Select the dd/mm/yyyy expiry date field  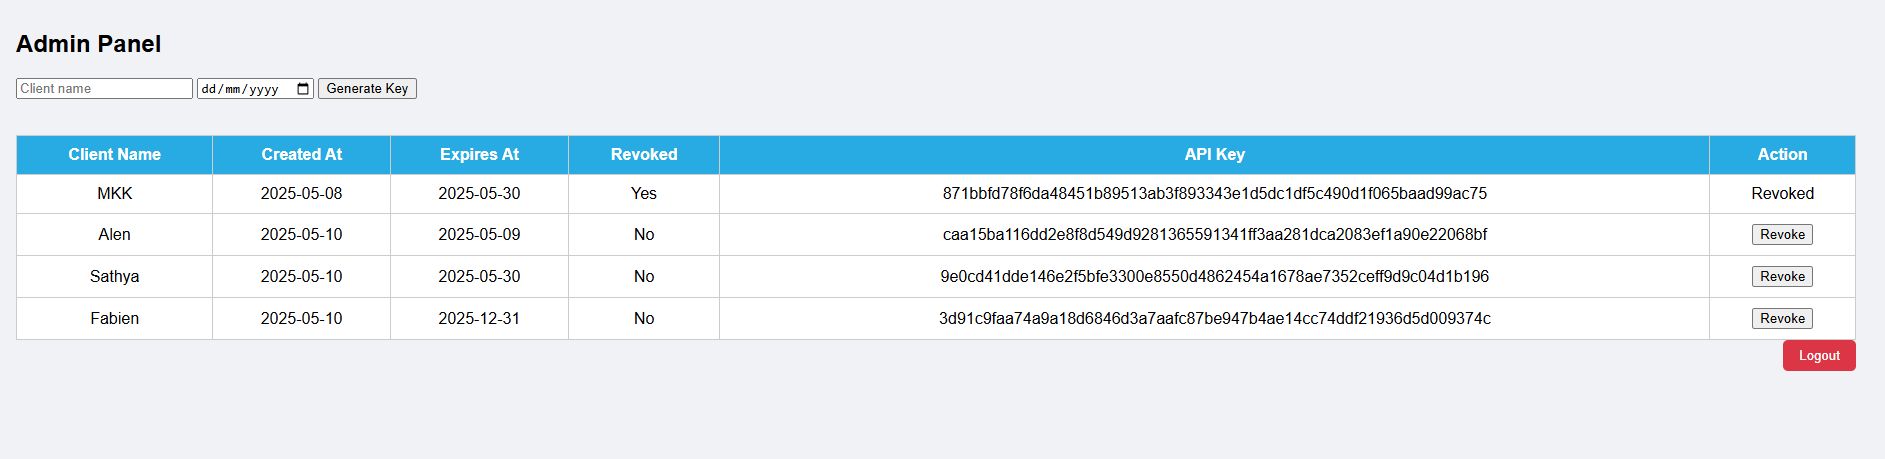pos(255,89)
